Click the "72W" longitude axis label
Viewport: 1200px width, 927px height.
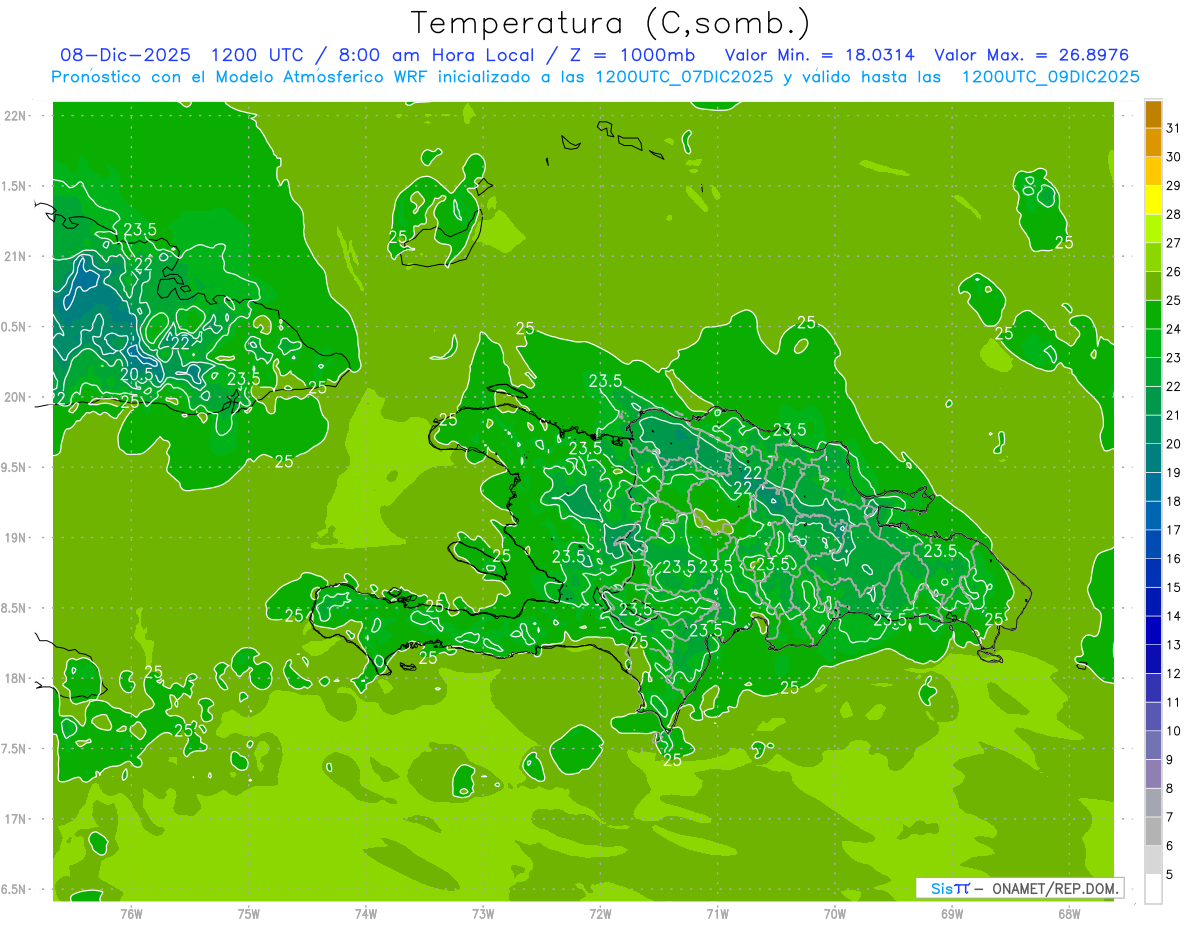click(x=600, y=913)
